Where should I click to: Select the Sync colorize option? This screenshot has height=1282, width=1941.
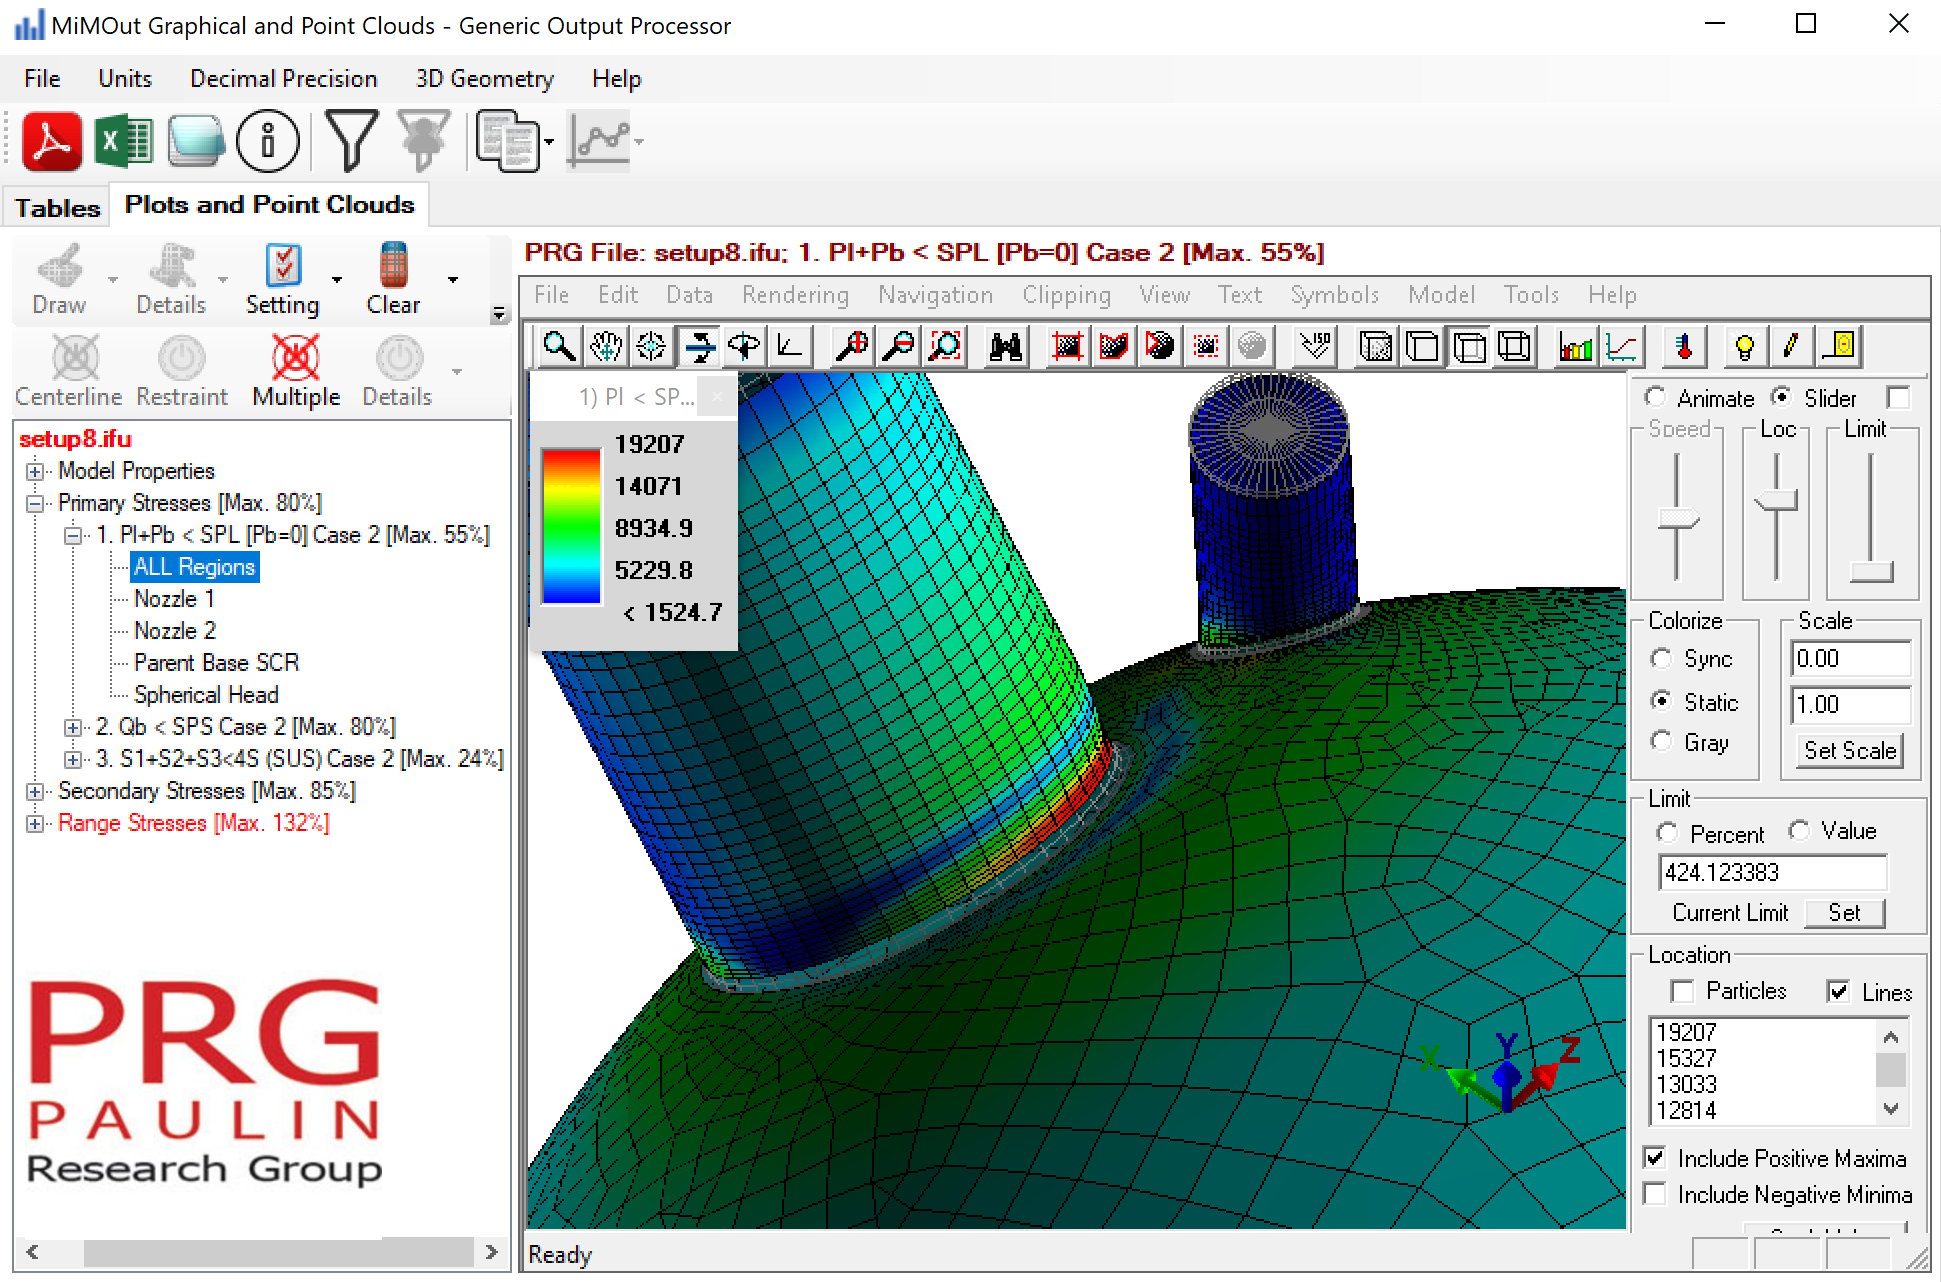pos(1662,659)
